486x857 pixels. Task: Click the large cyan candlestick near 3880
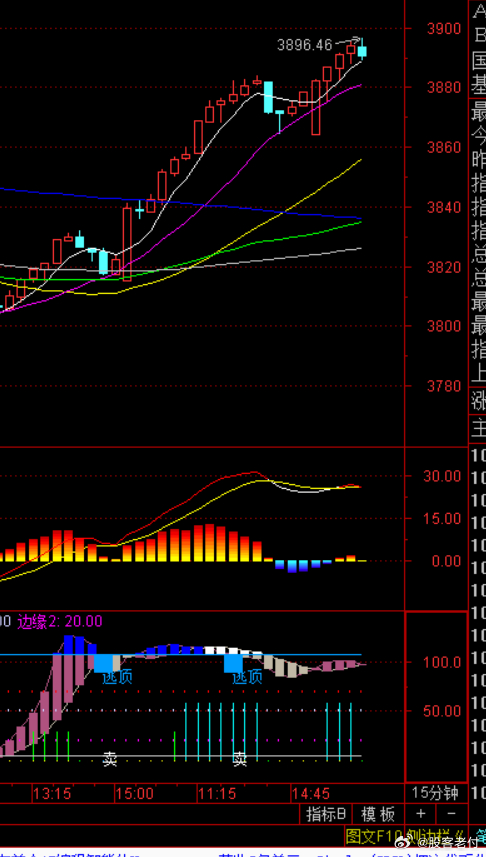pyautogui.click(x=268, y=97)
